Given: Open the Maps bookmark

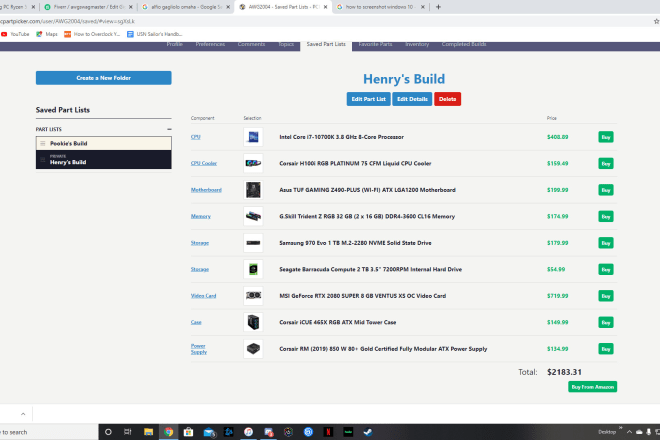Looking at the screenshot, I should pyautogui.click(x=47, y=34).
